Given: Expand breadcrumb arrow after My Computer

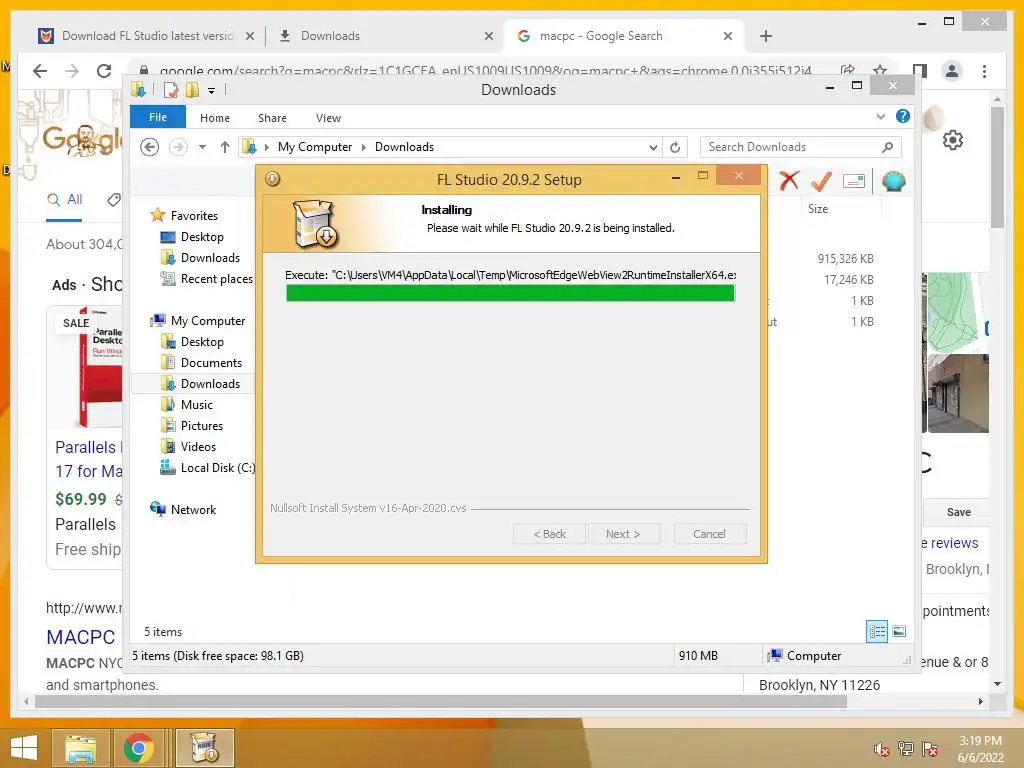Looking at the screenshot, I should pos(364,147).
